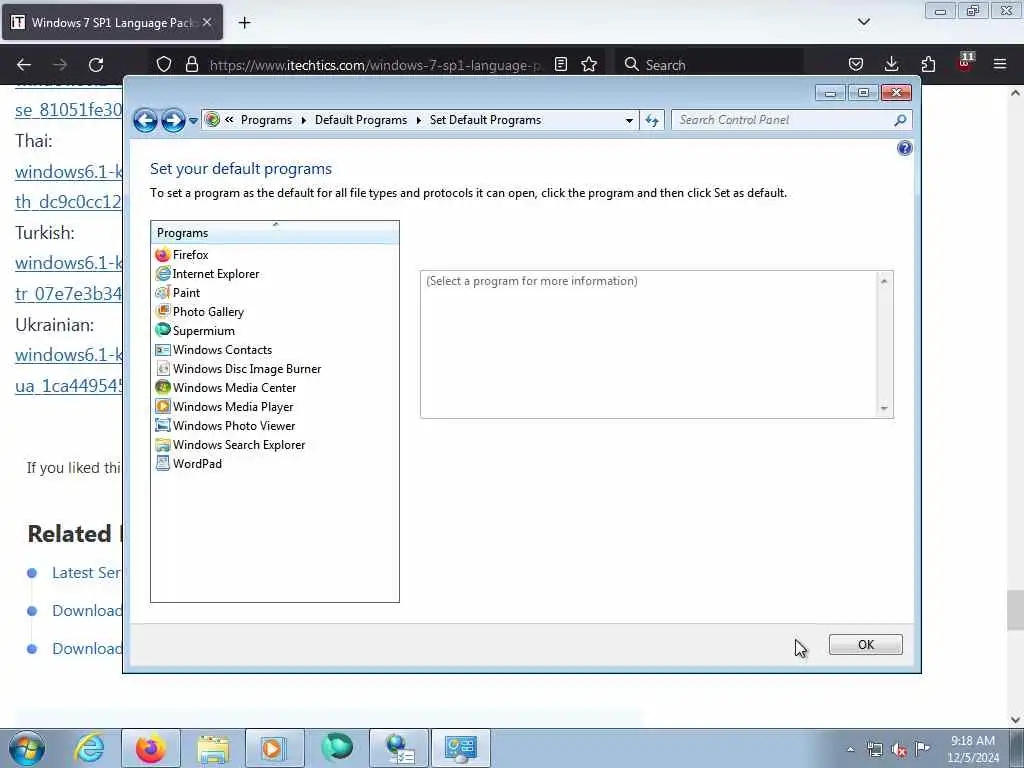Open Firefox extensions puzzle icon
The height and width of the screenshot is (768, 1024).
[928, 64]
